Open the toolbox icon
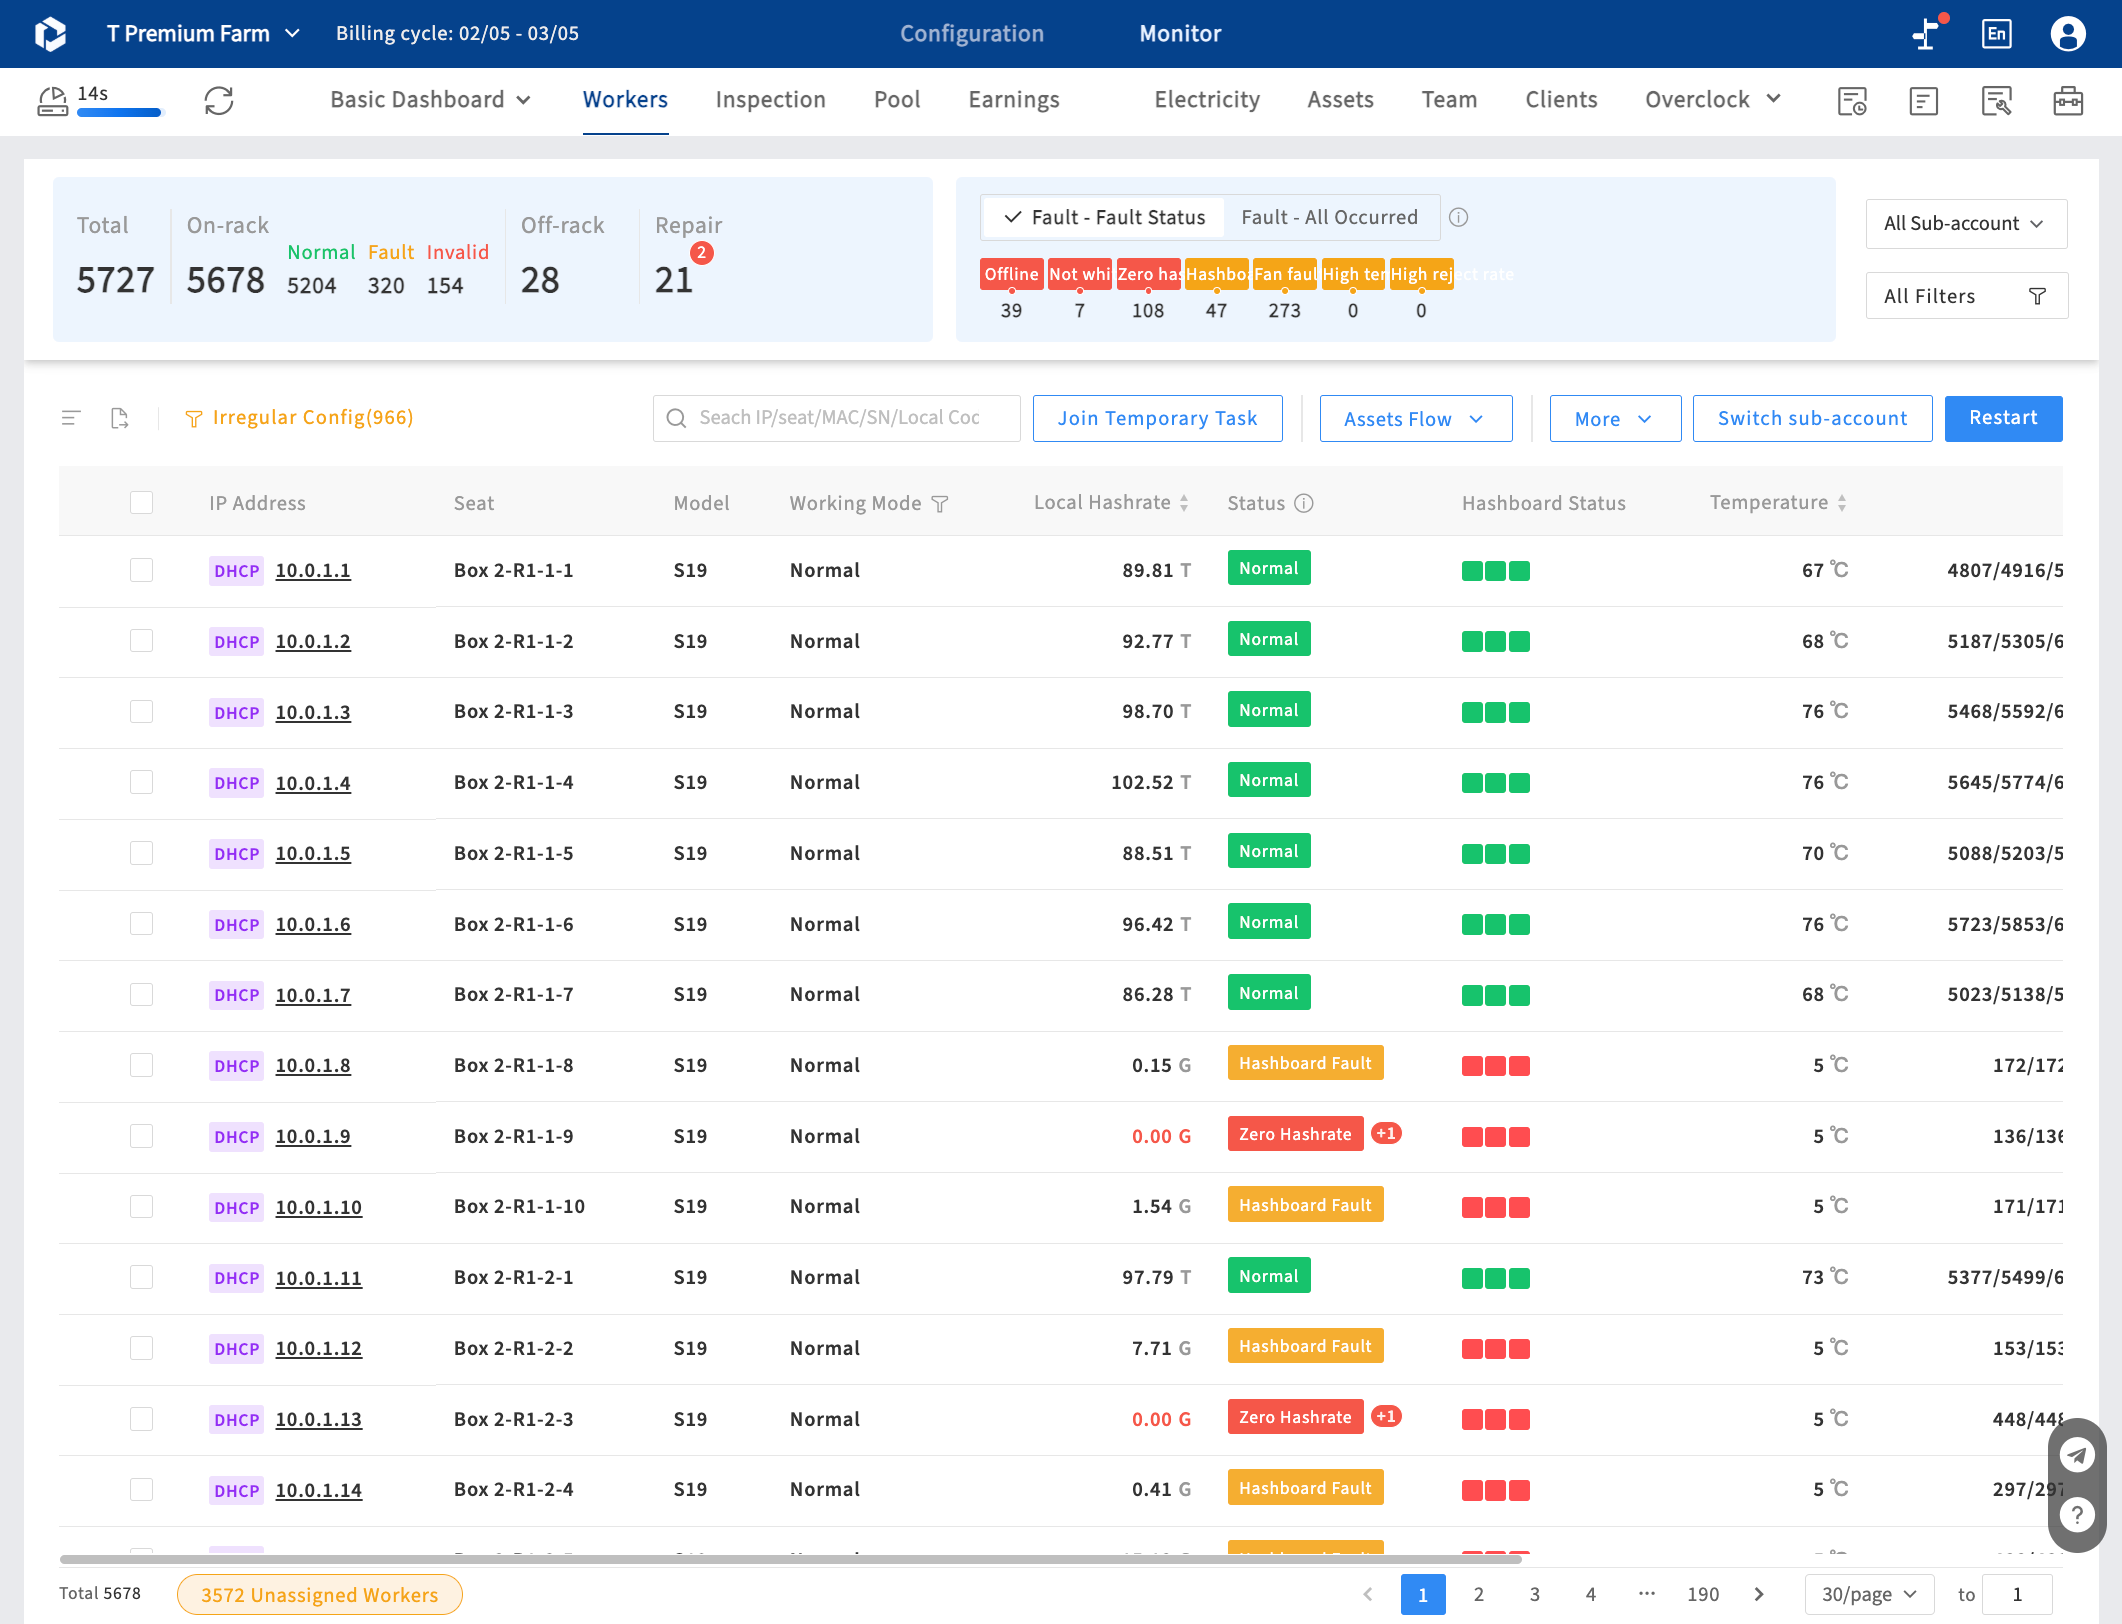The height and width of the screenshot is (1624, 2122). pos(2067,101)
